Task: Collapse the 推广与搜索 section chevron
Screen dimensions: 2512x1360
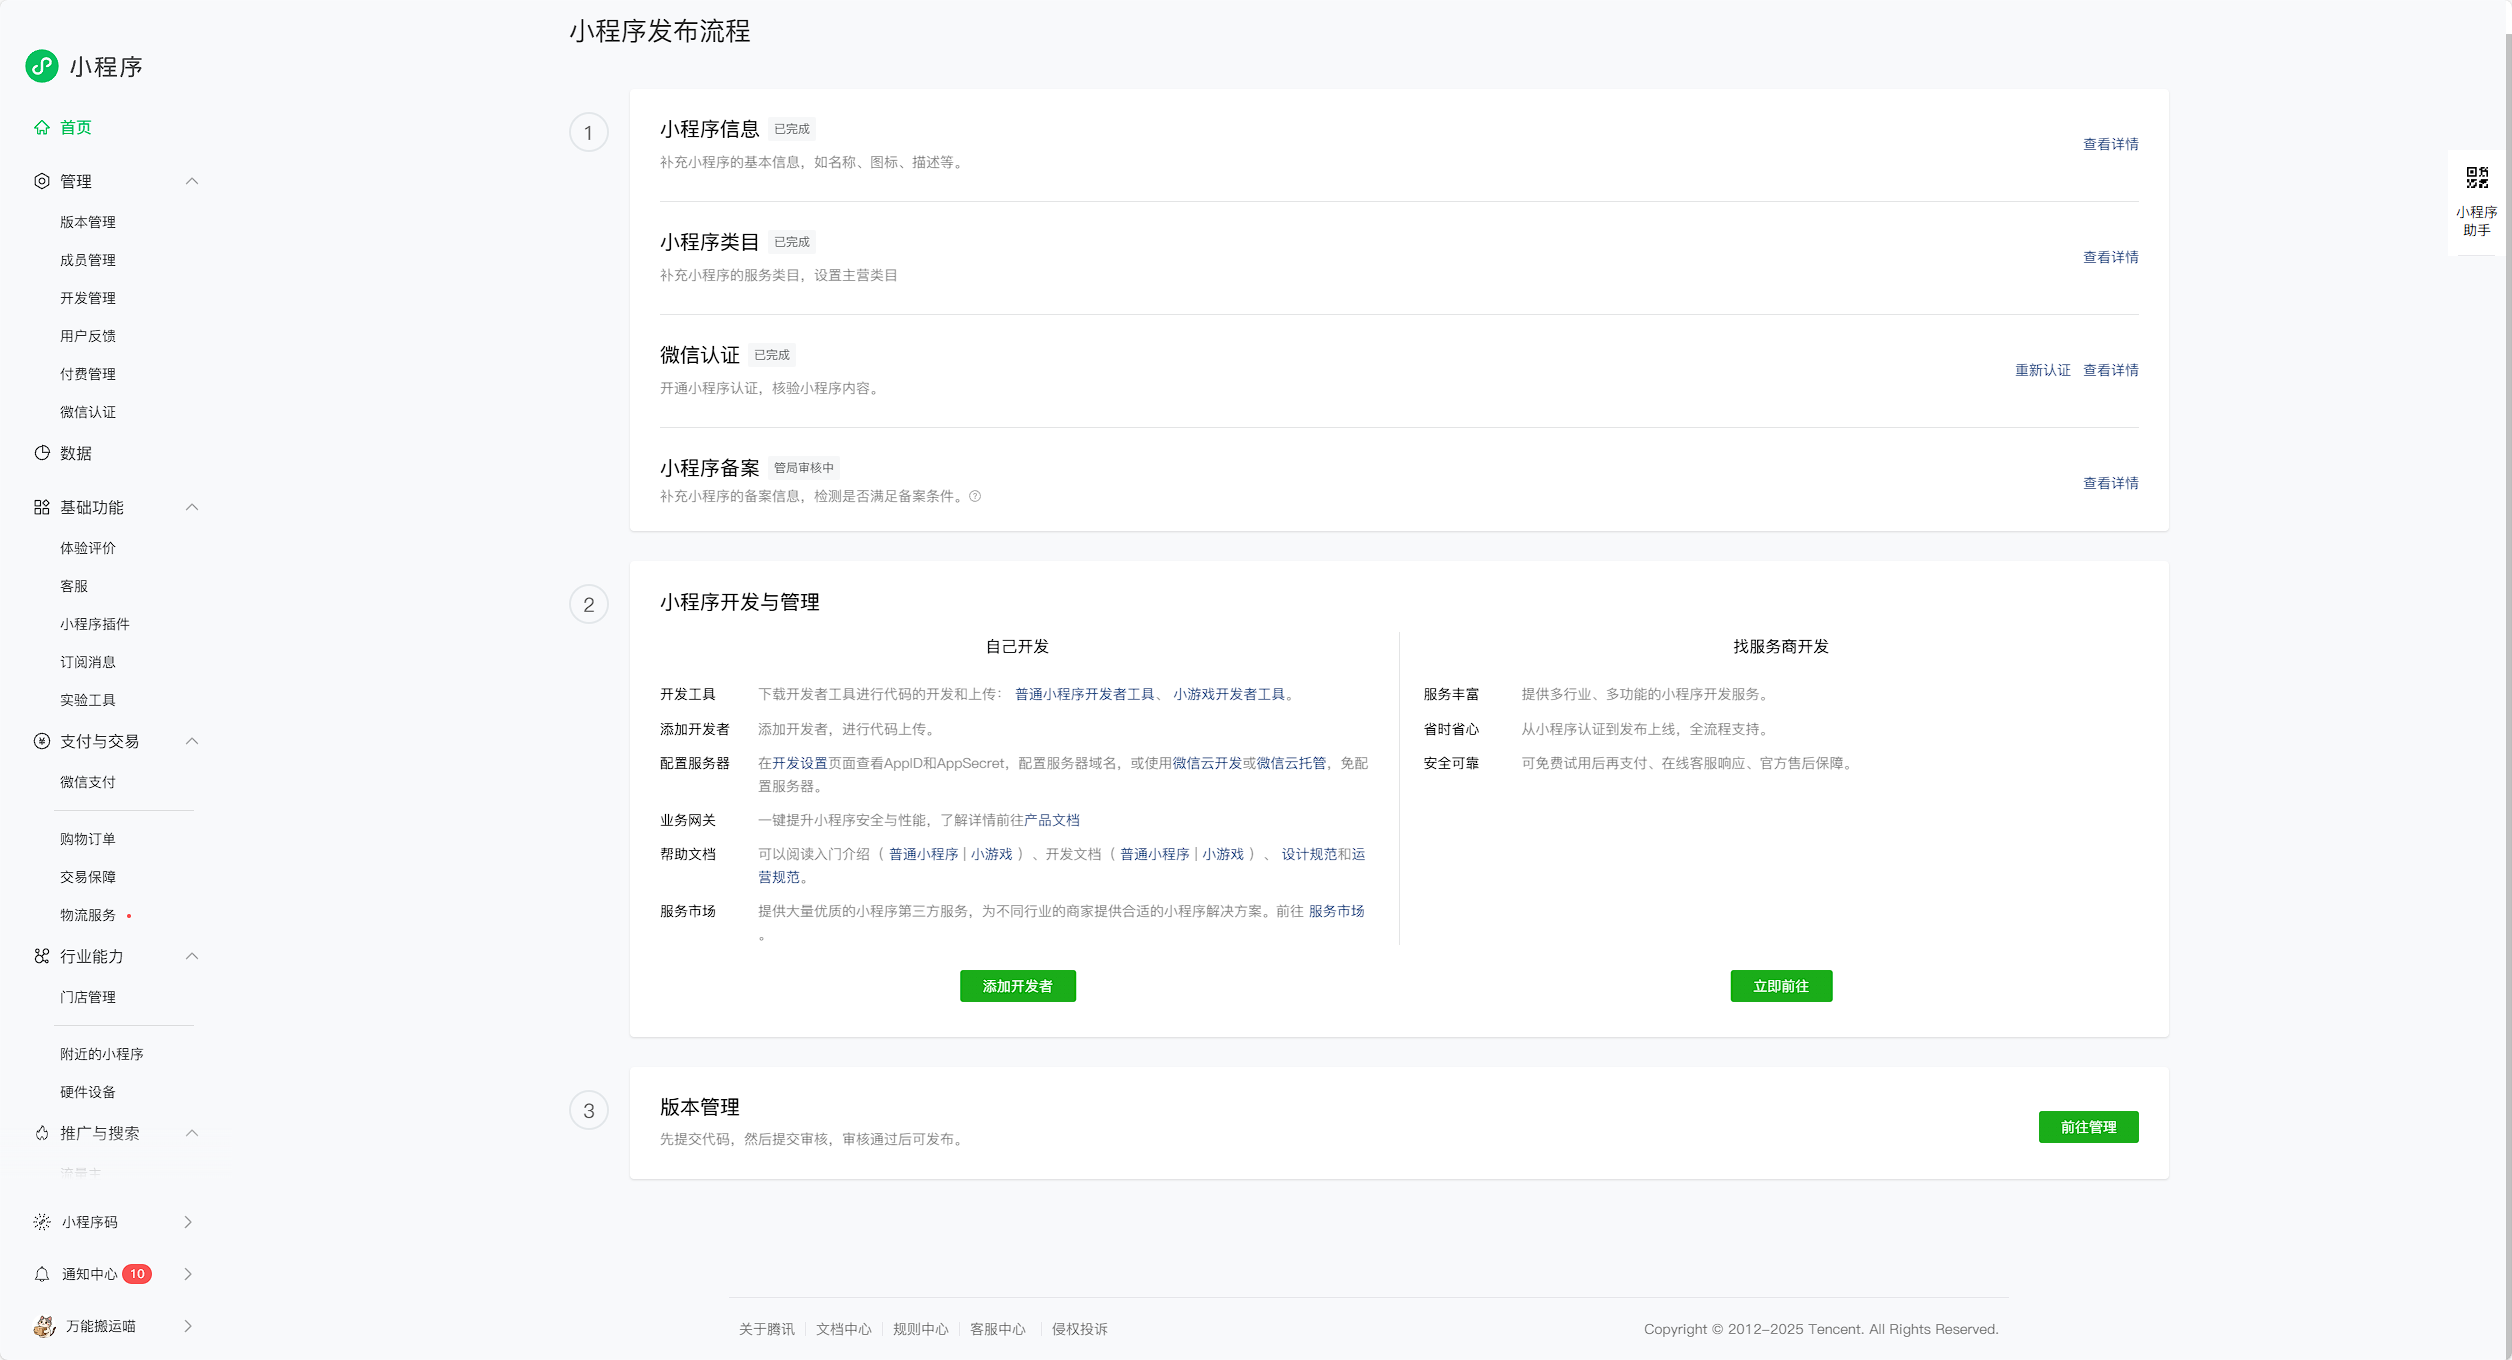Action: pos(192,1133)
